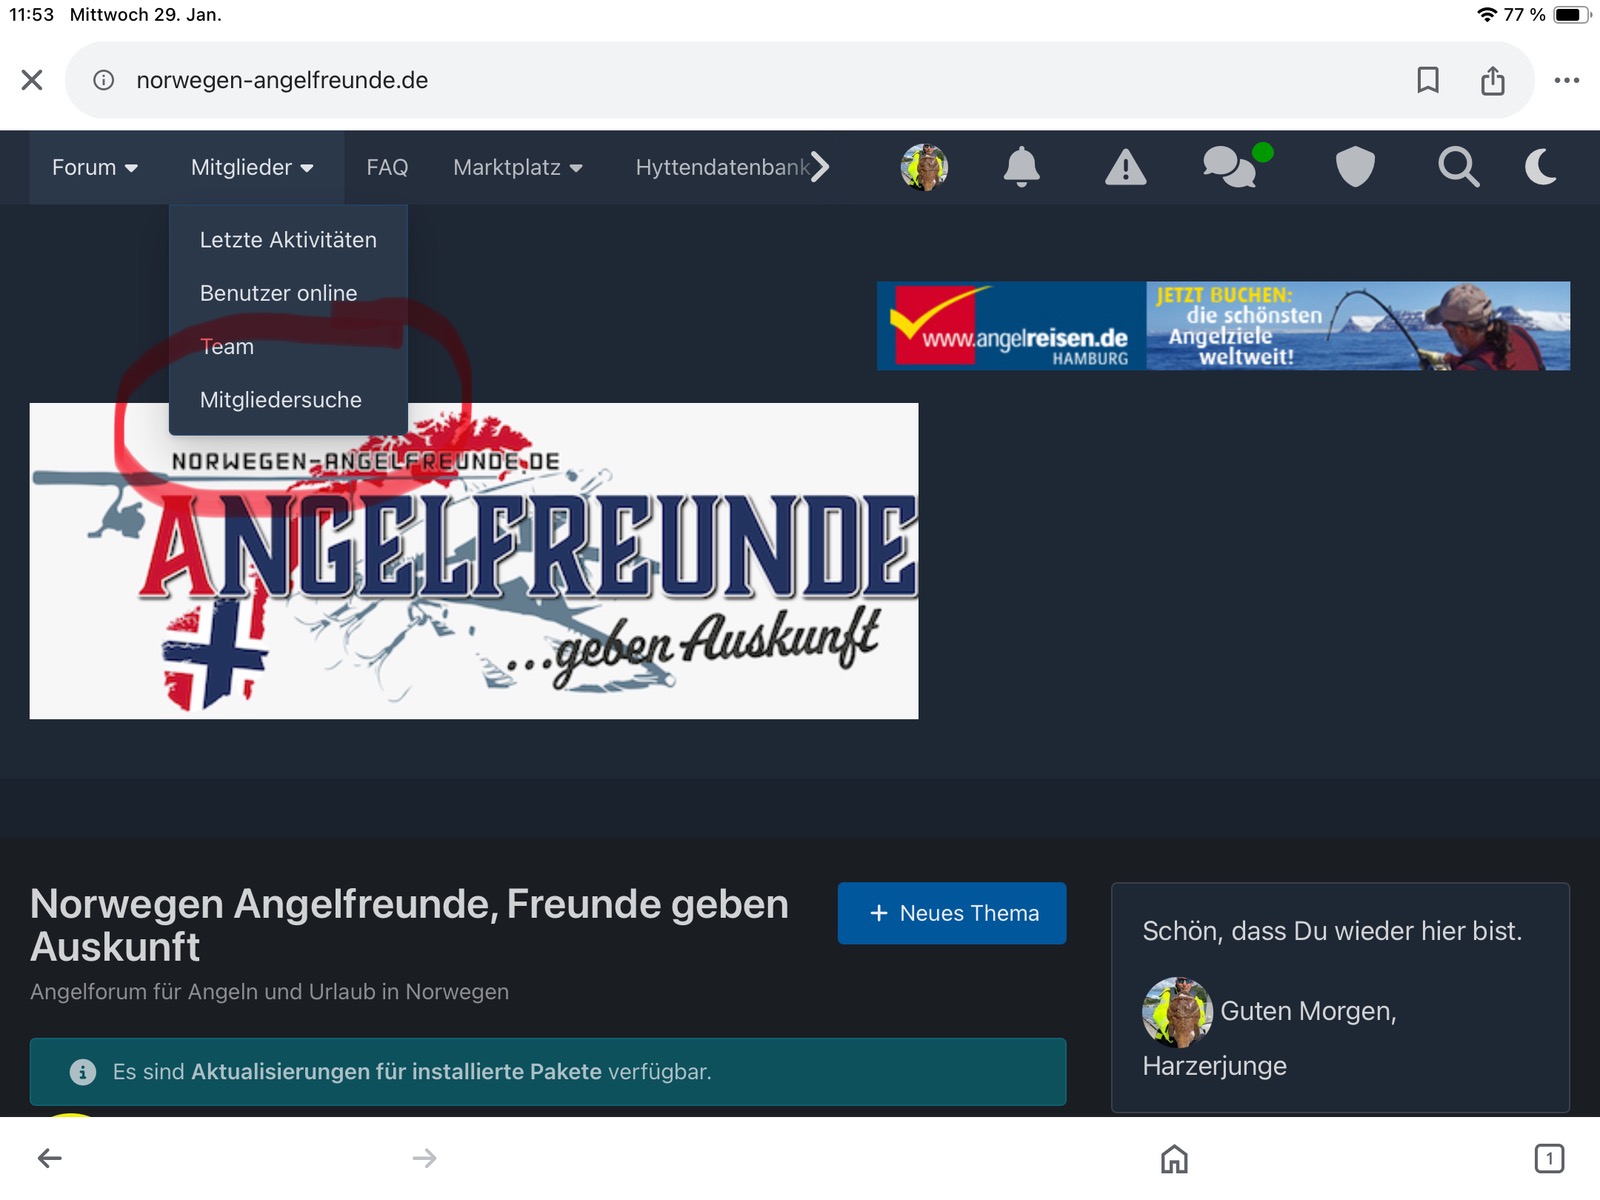Screen dimensions: 1600x1200
Task: Toggle dark mode with moon icon
Action: pos(1541,167)
